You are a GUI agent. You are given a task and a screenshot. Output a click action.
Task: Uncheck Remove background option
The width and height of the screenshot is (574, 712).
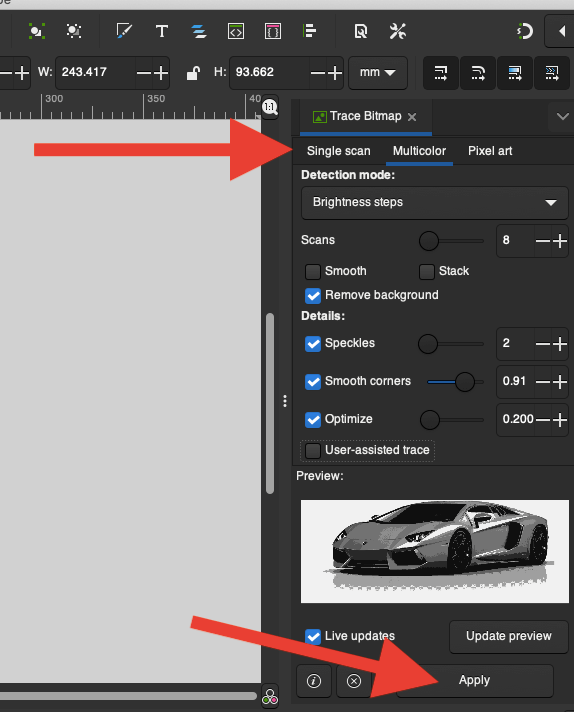coord(313,296)
